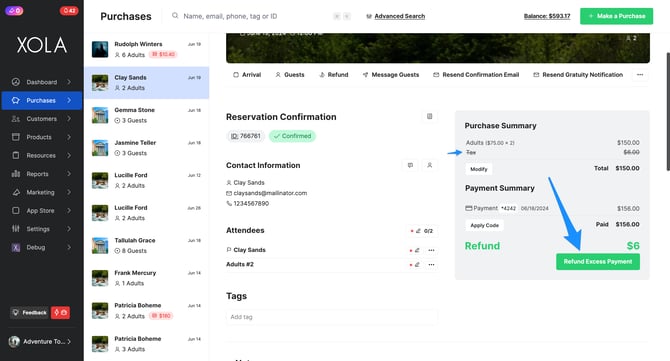Open Adults #2 ellipsis menu
The width and height of the screenshot is (670, 361).
pyautogui.click(x=431, y=265)
